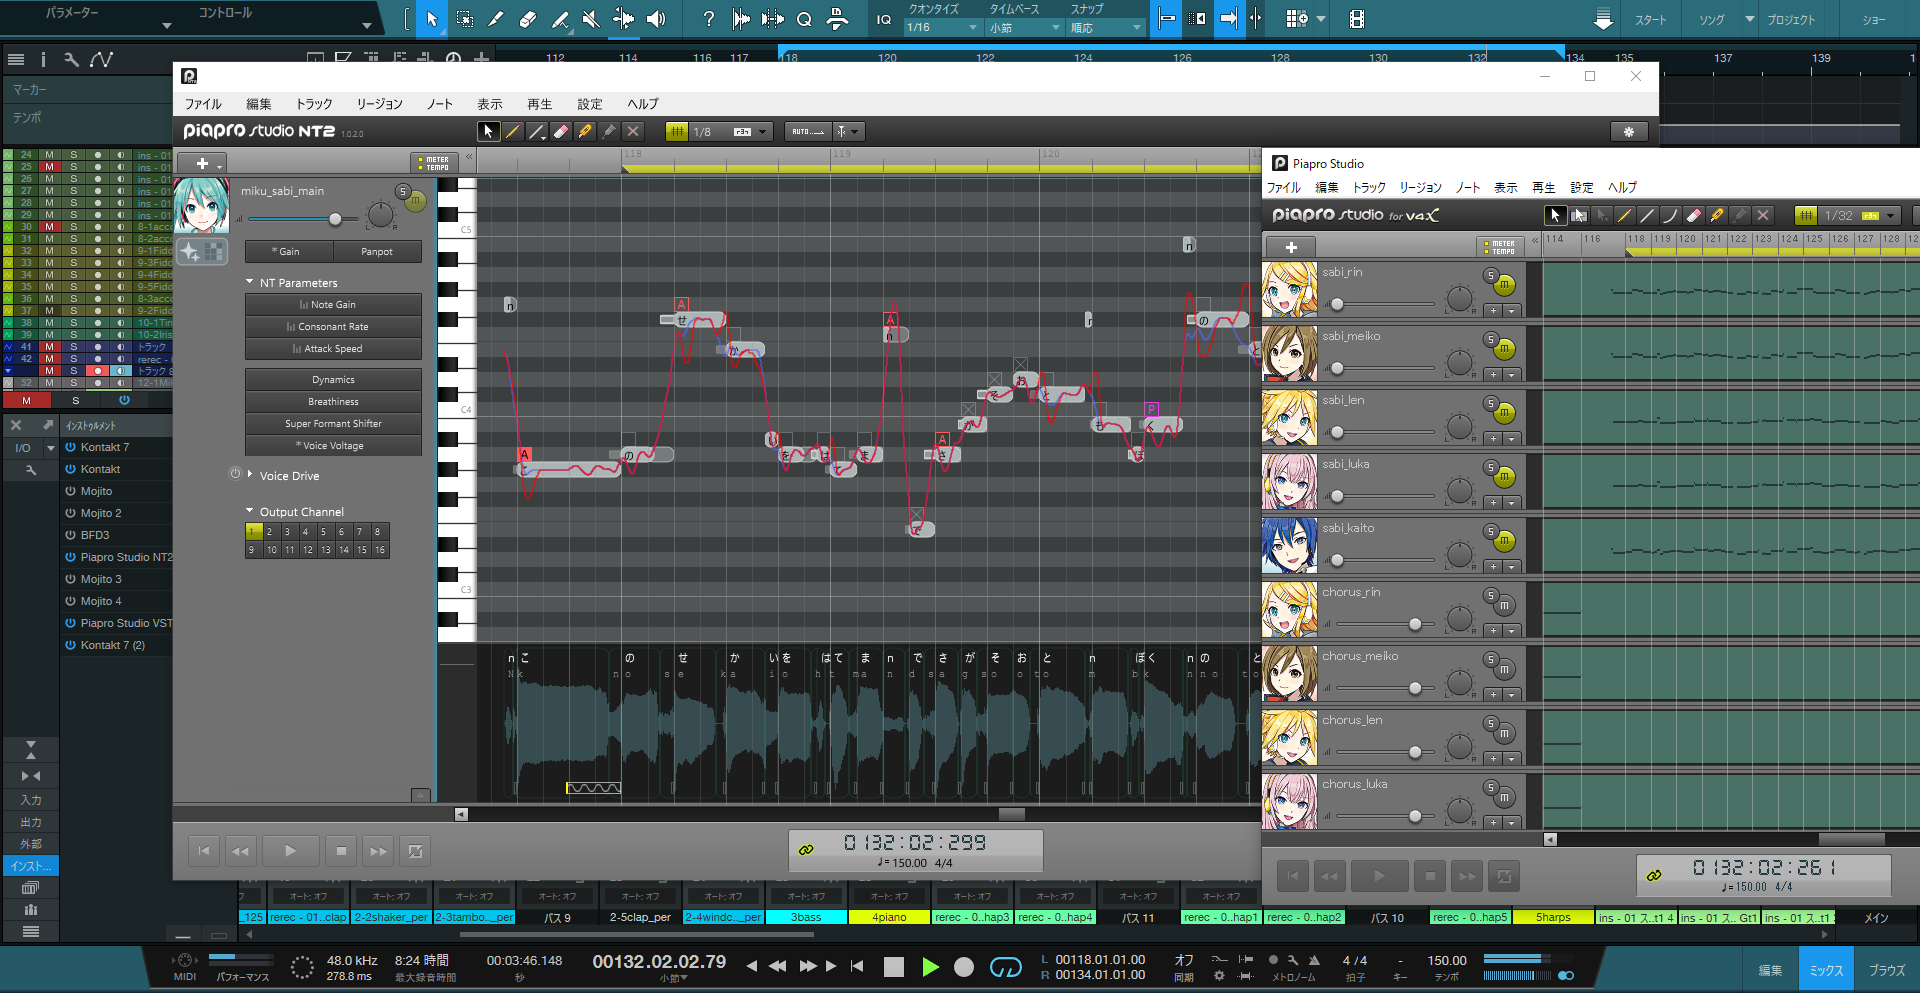Image resolution: width=1920 pixels, height=993 pixels.
Task: Mute the chorus_rin track
Action: click(x=1504, y=605)
